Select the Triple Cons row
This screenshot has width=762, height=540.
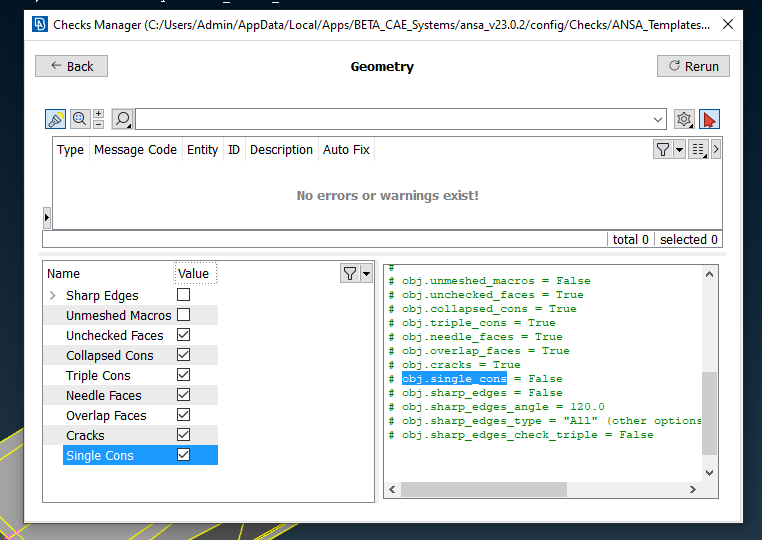pyautogui.click(x=131, y=375)
